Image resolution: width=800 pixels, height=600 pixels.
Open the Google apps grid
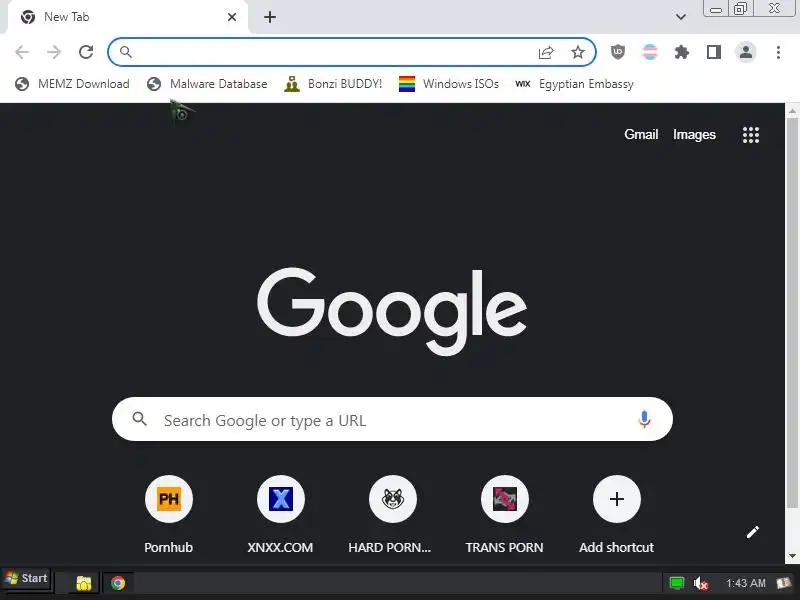coord(751,135)
